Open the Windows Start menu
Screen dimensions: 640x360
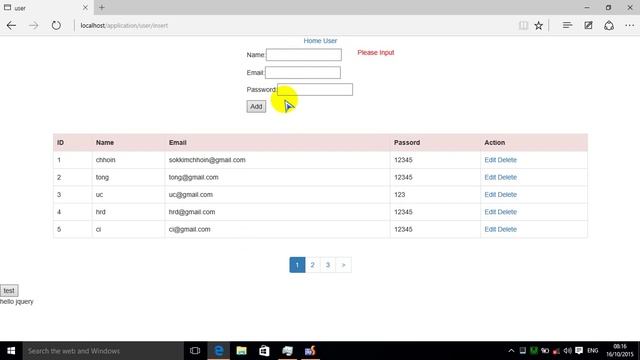[11, 351]
